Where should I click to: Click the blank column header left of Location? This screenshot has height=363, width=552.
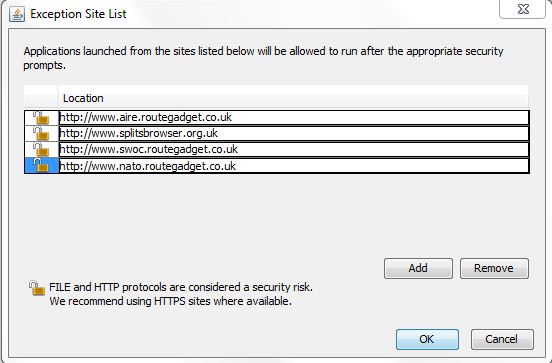(x=41, y=98)
